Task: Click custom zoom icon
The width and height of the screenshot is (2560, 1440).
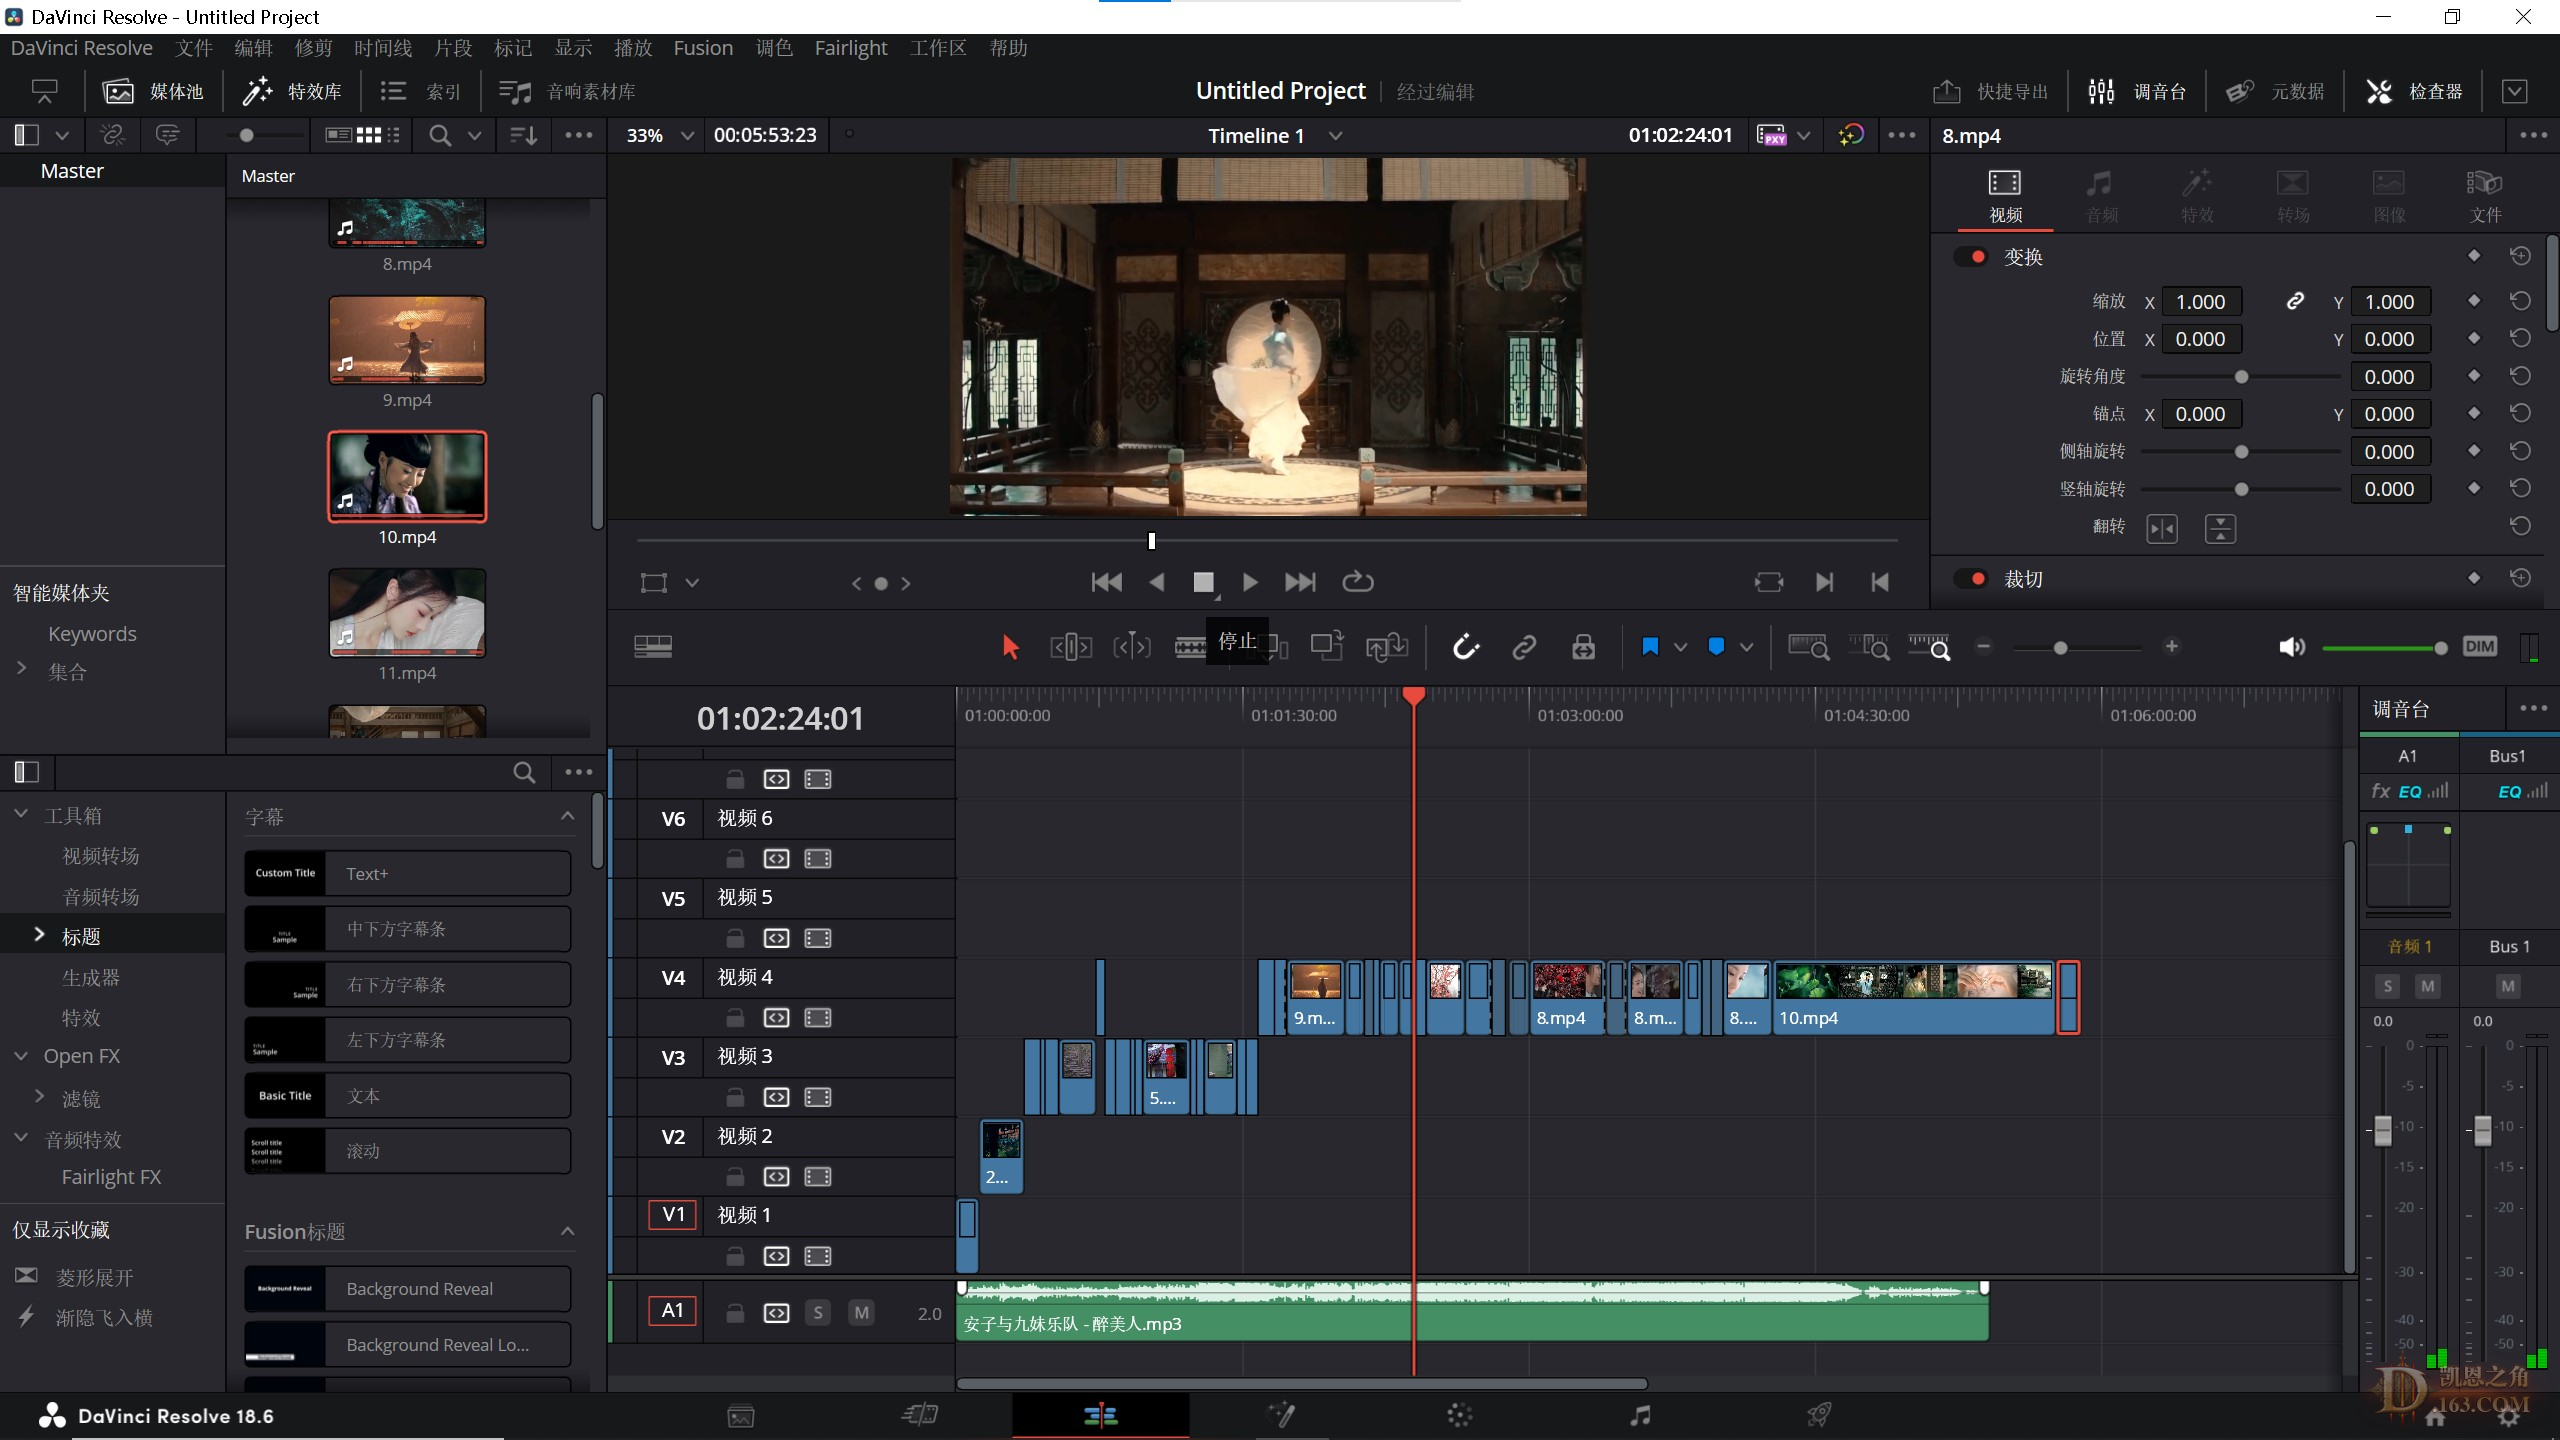Action: [x=1929, y=647]
